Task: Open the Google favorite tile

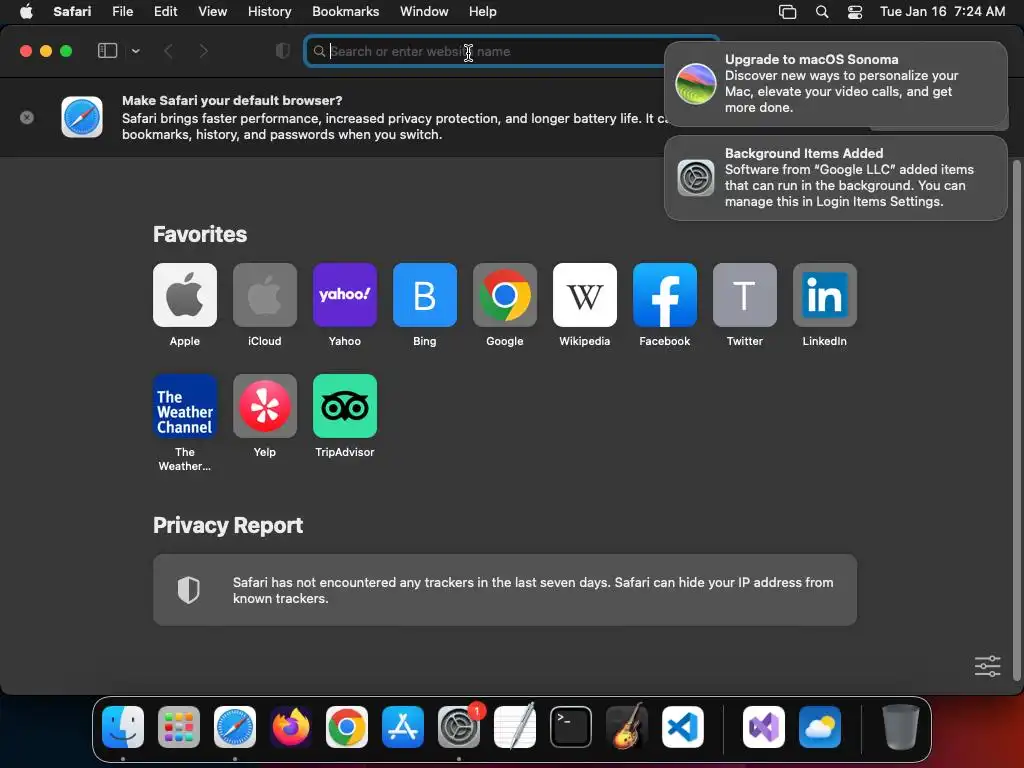Action: pos(505,295)
